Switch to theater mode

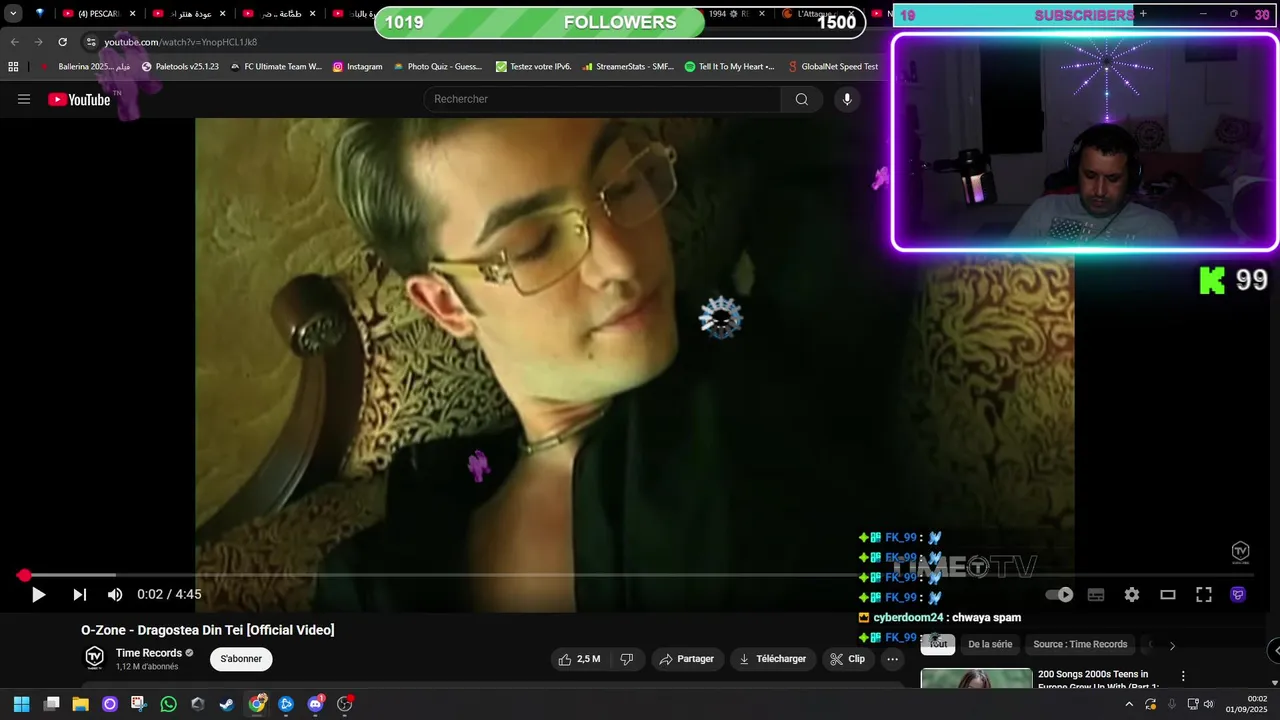[x=1168, y=595]
